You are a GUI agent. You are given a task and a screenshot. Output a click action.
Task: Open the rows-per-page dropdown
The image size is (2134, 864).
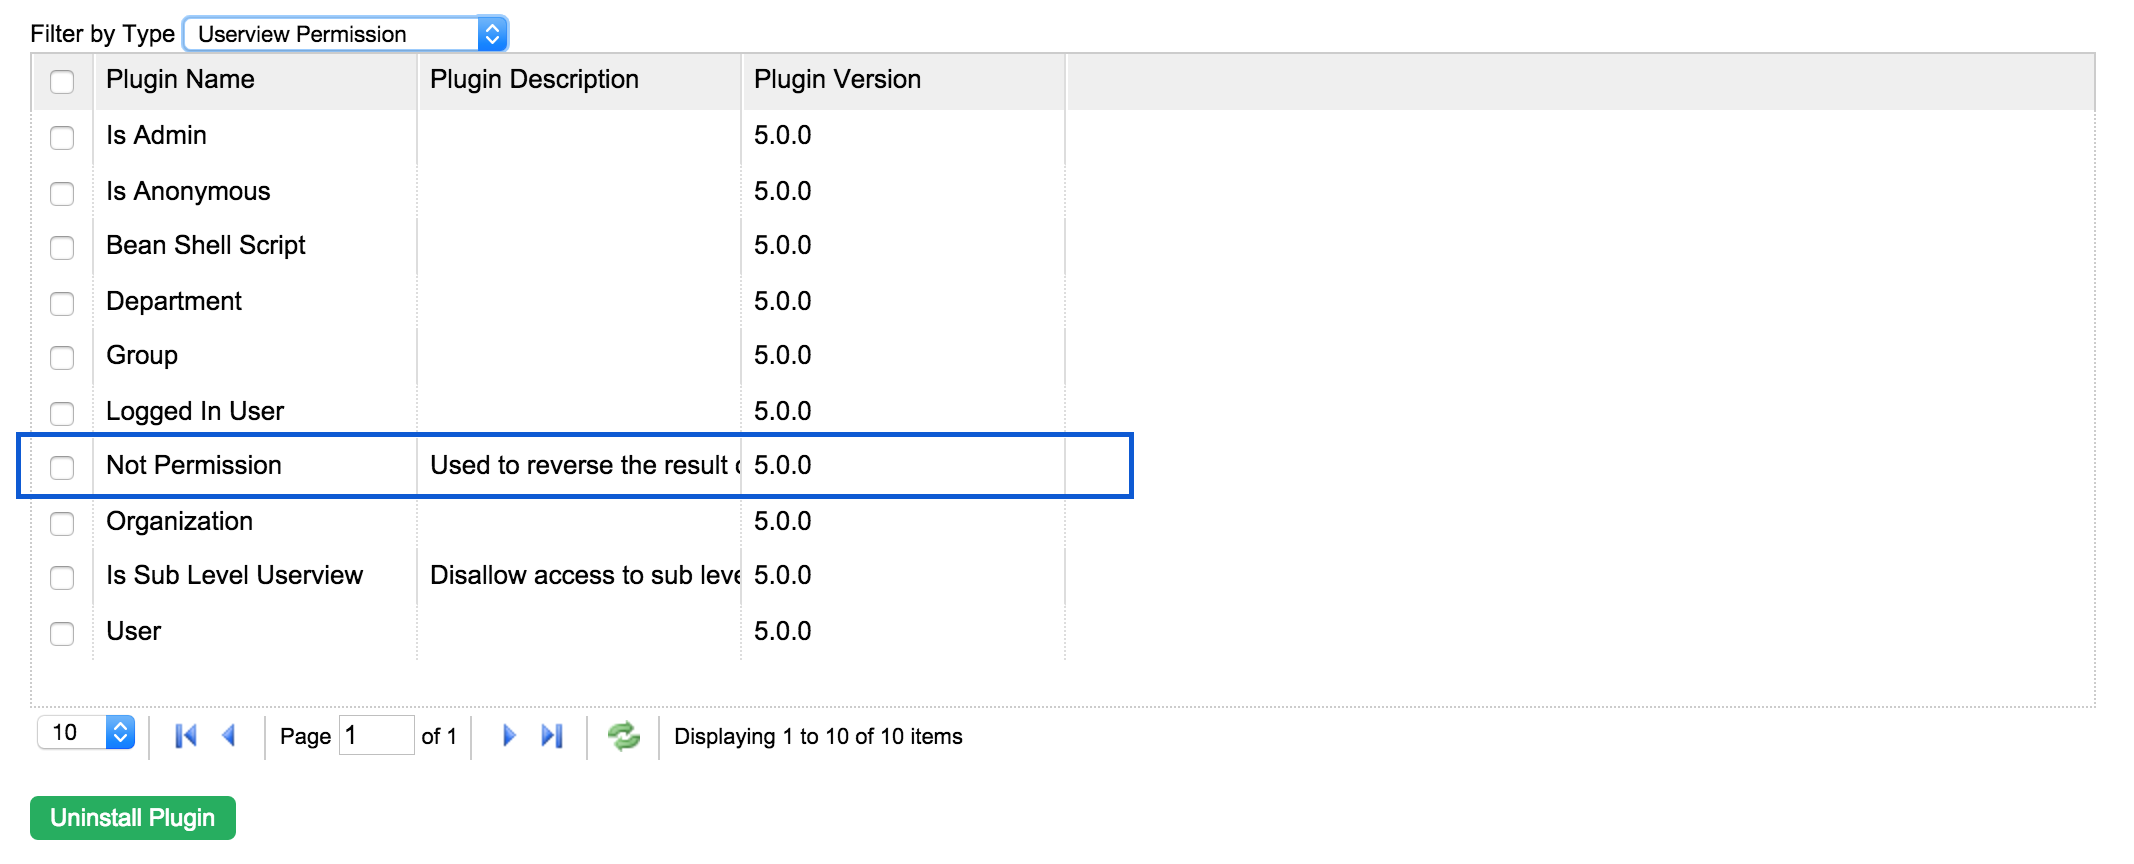[x=86, y=733]
